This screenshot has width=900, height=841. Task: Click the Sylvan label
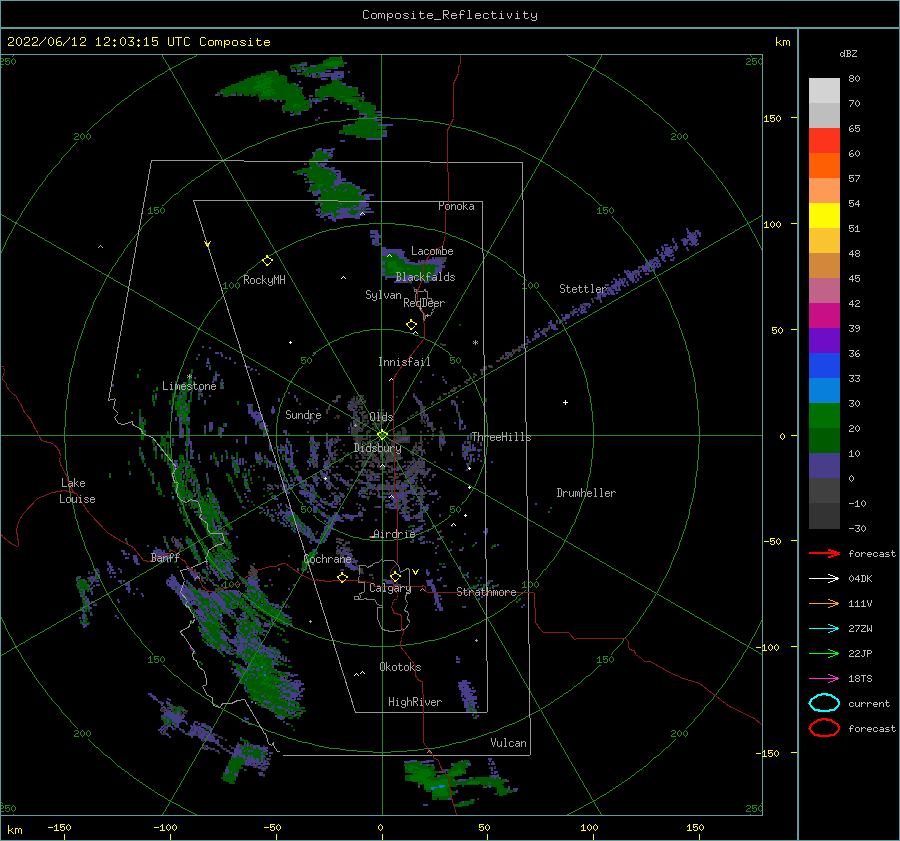click(383, 295)
